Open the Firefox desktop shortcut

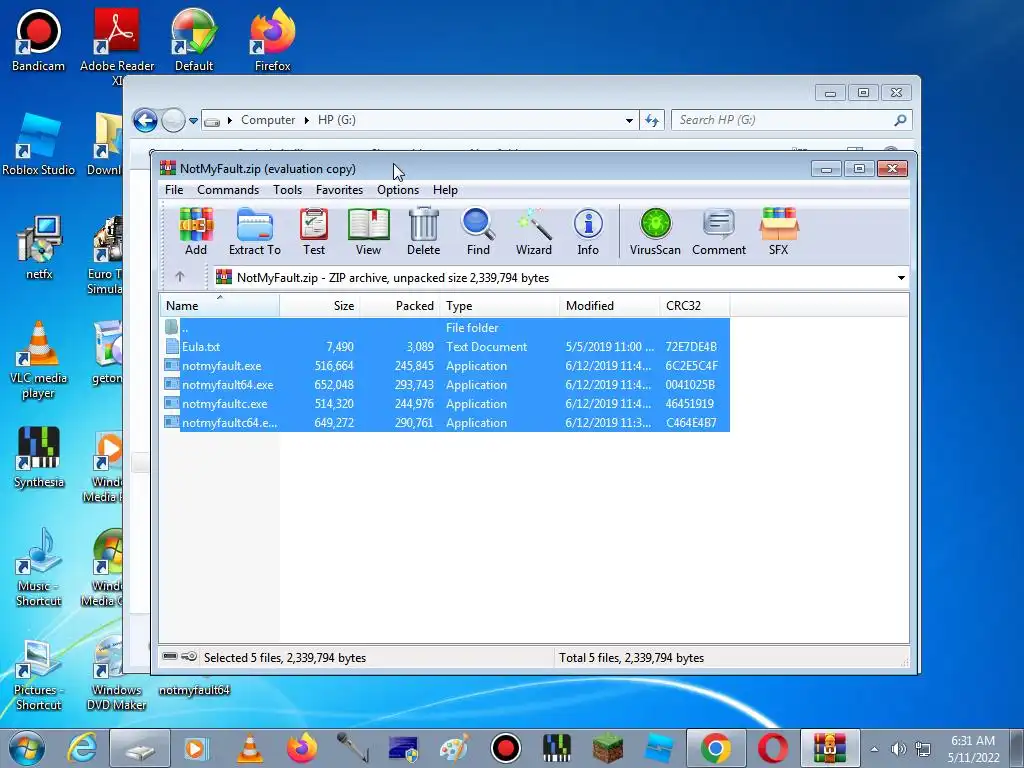click(x=272, y=40)
